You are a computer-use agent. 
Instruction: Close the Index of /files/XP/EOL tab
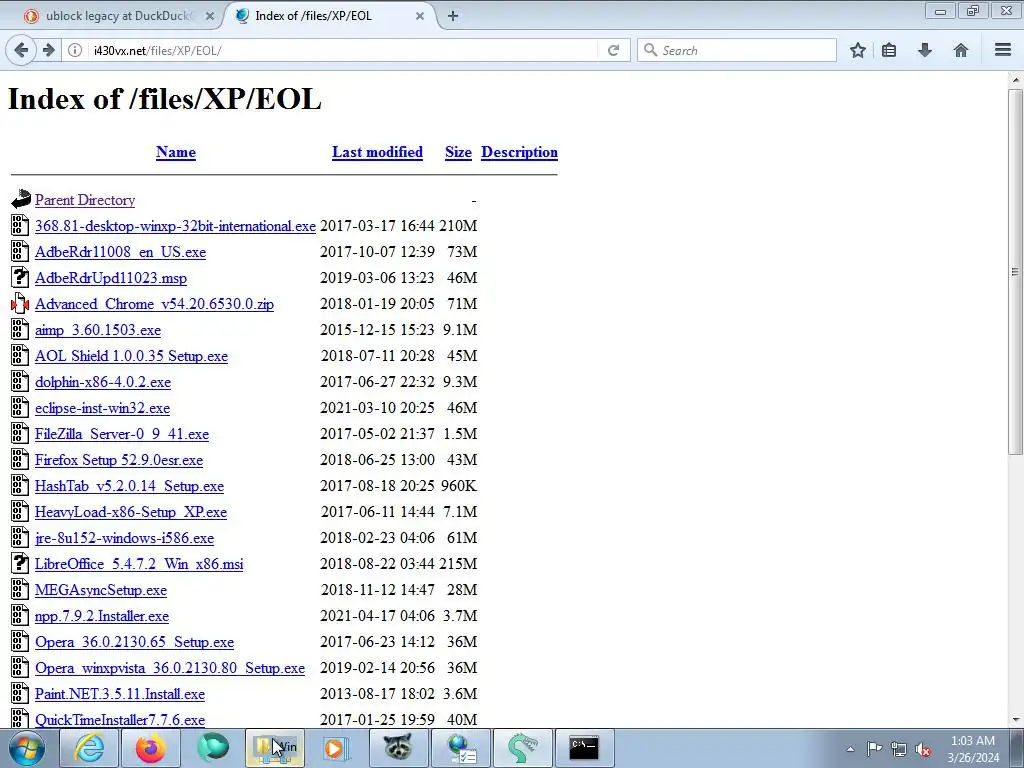tap(420, 16)
